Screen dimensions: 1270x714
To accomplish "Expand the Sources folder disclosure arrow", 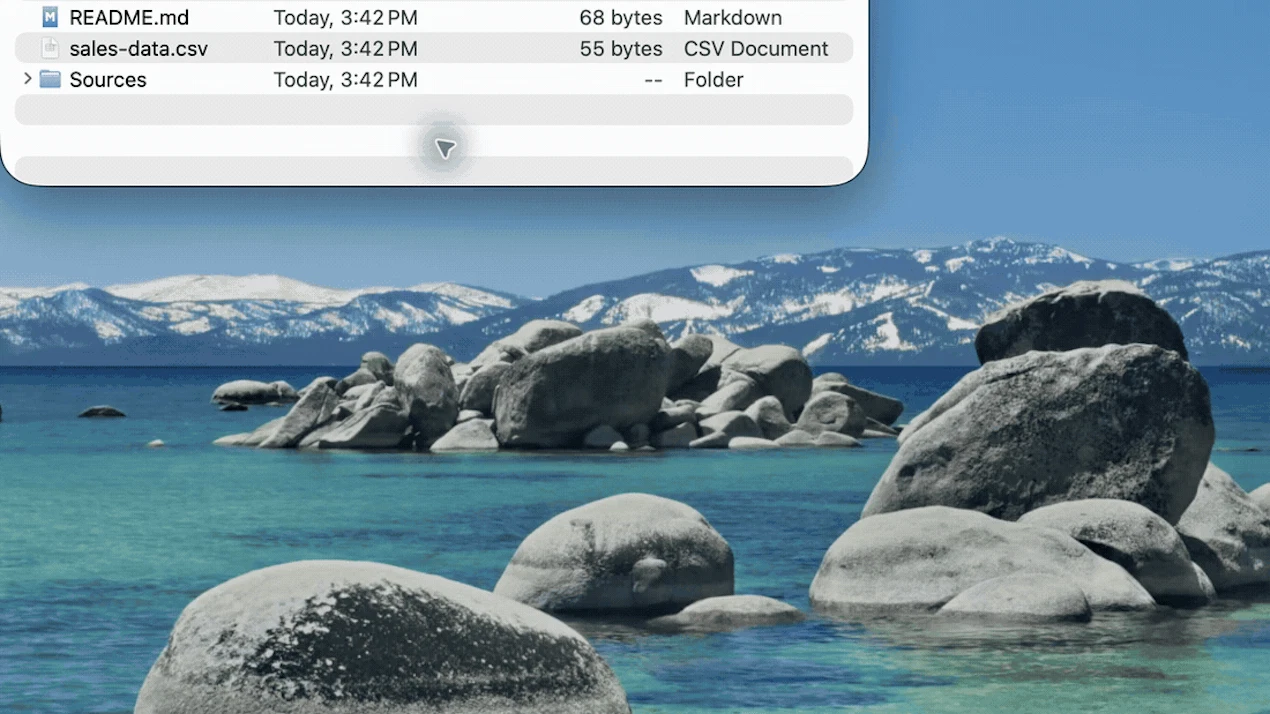I will [x=27, y=78].
